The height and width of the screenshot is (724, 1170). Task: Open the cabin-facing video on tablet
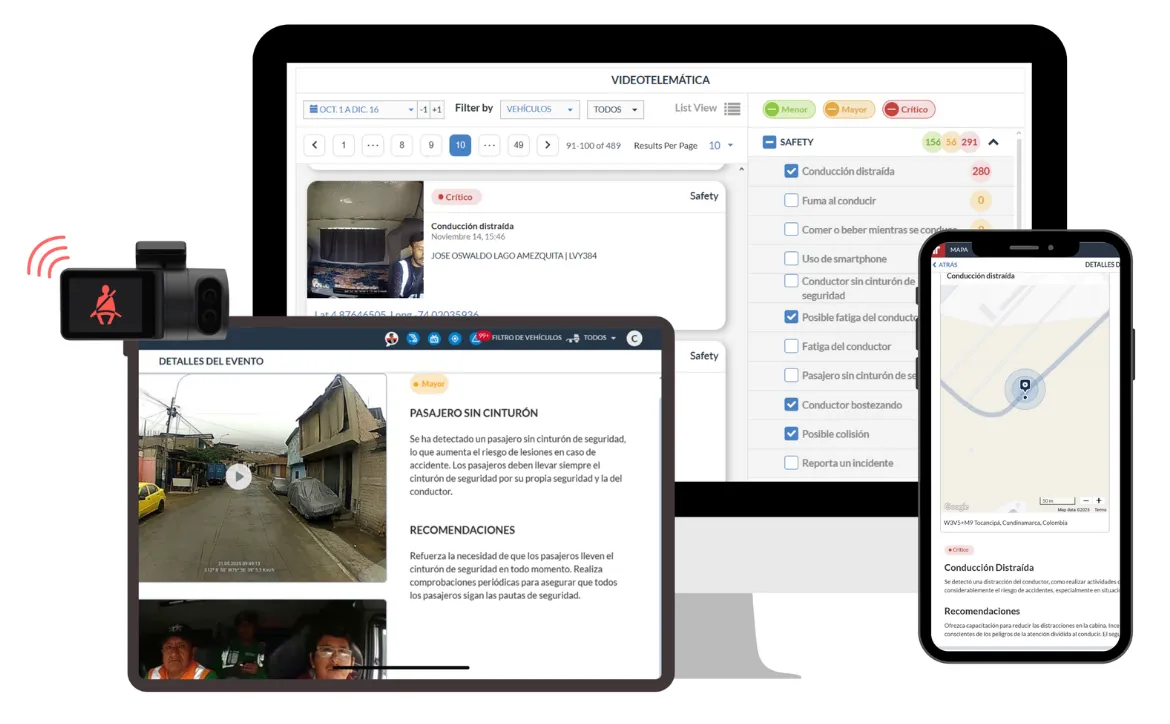263,640
